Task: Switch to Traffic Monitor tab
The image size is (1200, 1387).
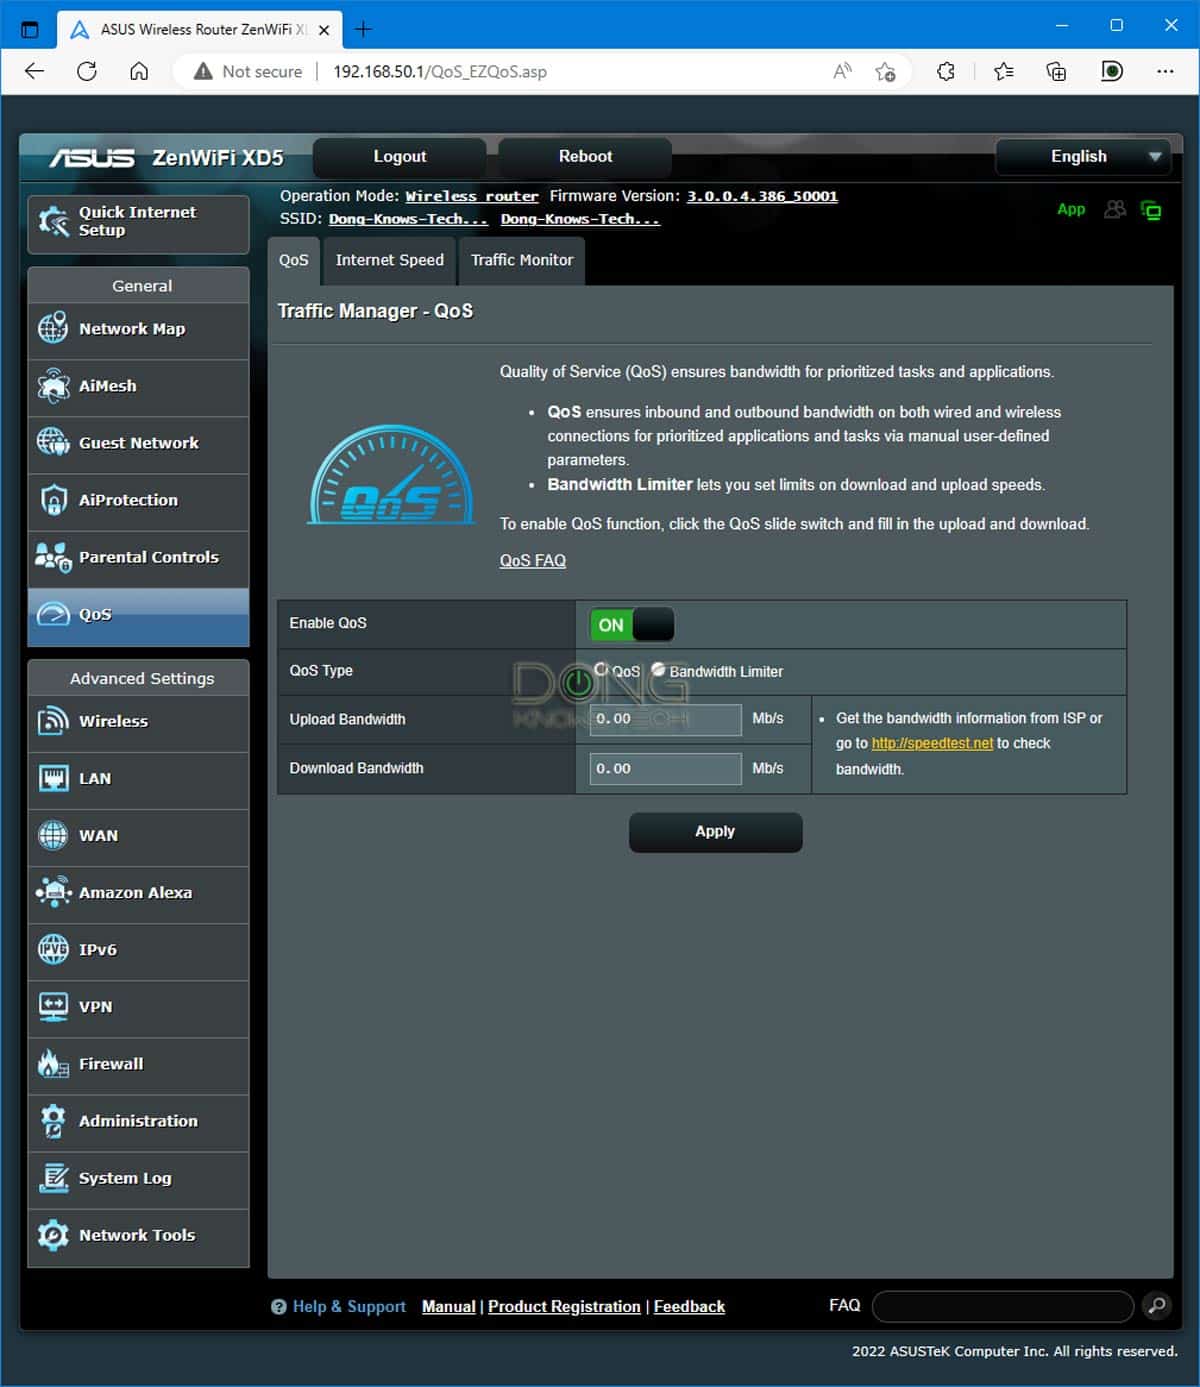Action: pos(522,260)
